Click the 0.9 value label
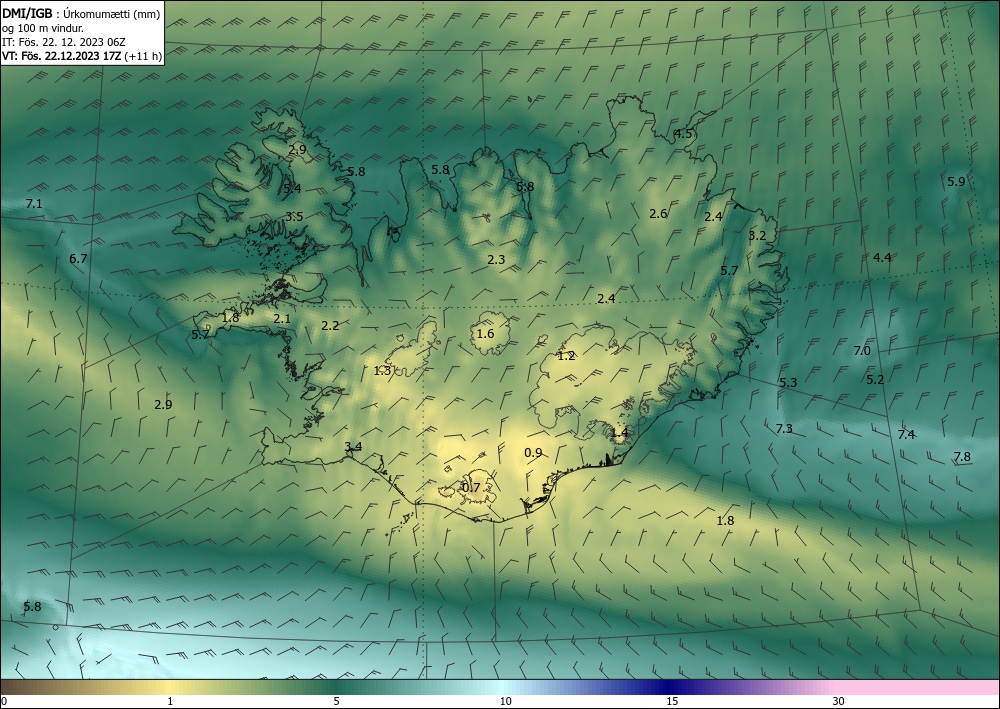The width and height of the screenshot is (1000, 709). coord(533,453)
